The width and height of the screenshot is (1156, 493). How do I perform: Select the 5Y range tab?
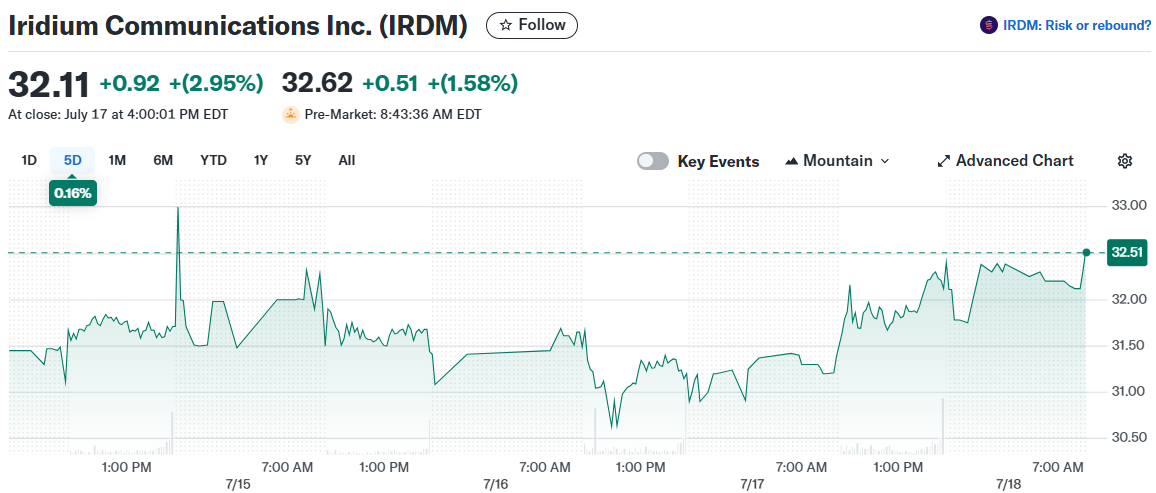(303, 160)
